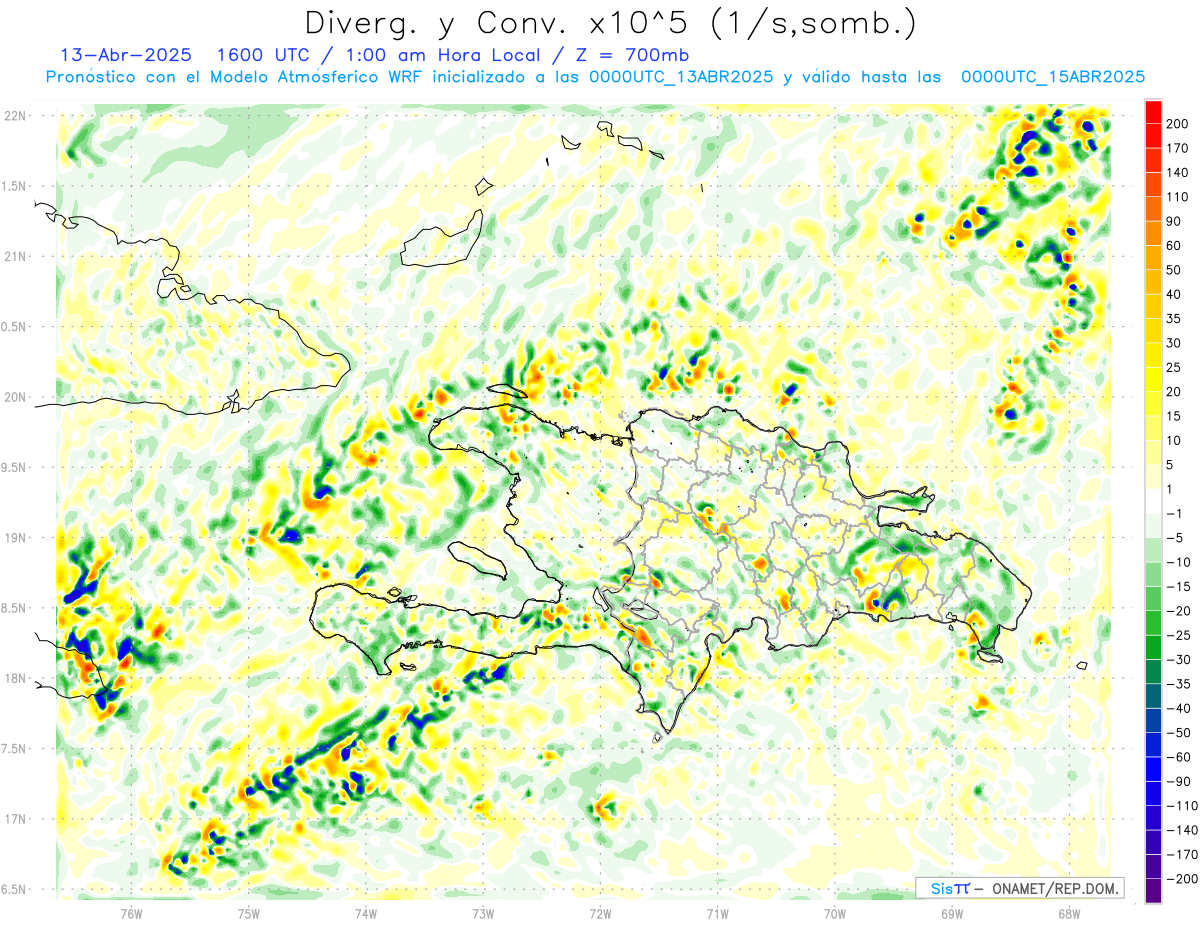The width and height of the screenshot is (1200, 927).
Task: Click the "74W" longitude label
Action: pos(365,913)
